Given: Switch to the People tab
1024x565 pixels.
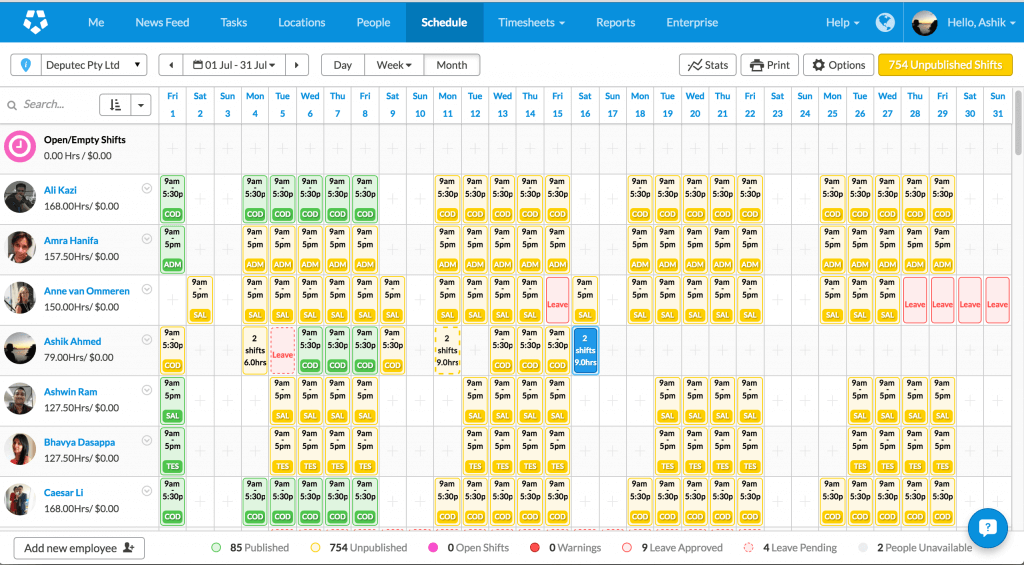Looking at the screenshot, I should click(373, 22).
